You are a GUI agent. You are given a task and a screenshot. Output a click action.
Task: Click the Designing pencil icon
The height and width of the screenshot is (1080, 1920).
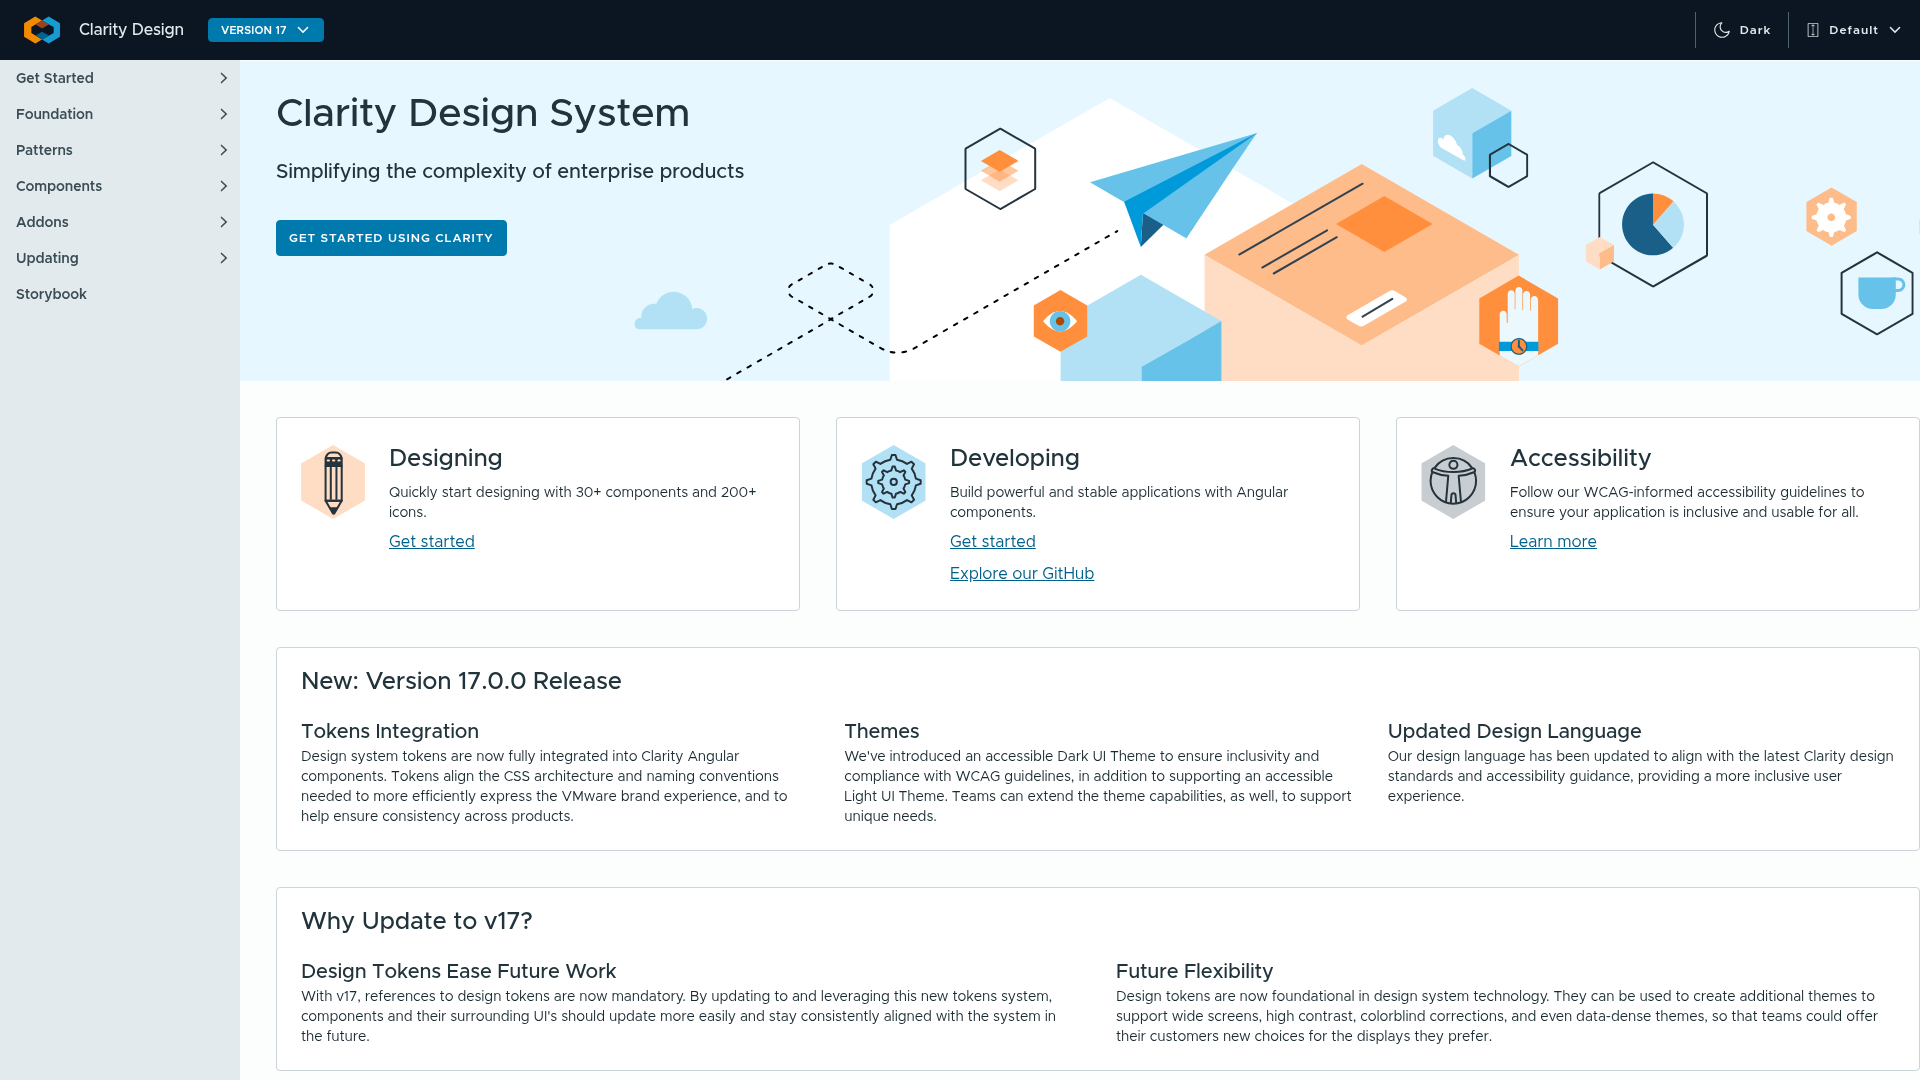(333, 482)
